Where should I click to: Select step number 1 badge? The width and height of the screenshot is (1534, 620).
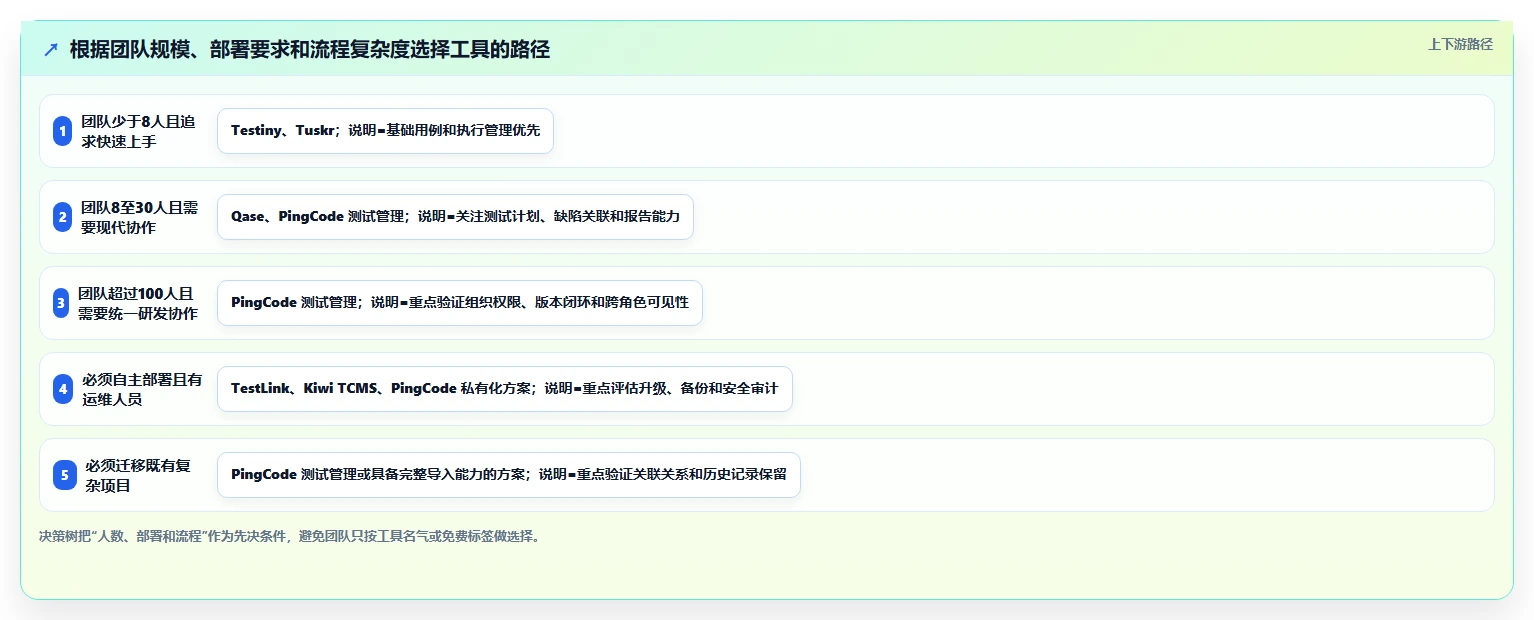63,131
